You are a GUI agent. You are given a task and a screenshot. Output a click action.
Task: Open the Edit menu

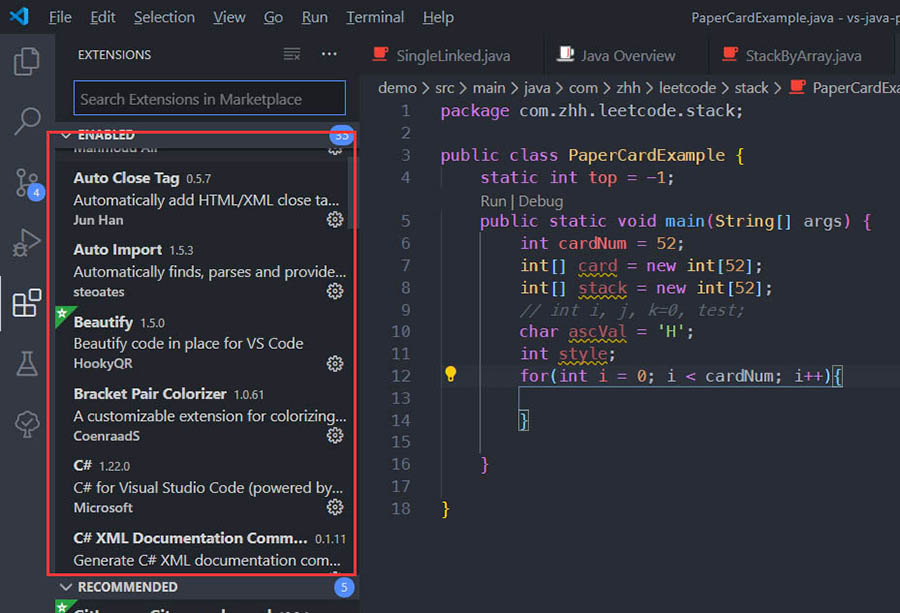click(x=103, y=17)
